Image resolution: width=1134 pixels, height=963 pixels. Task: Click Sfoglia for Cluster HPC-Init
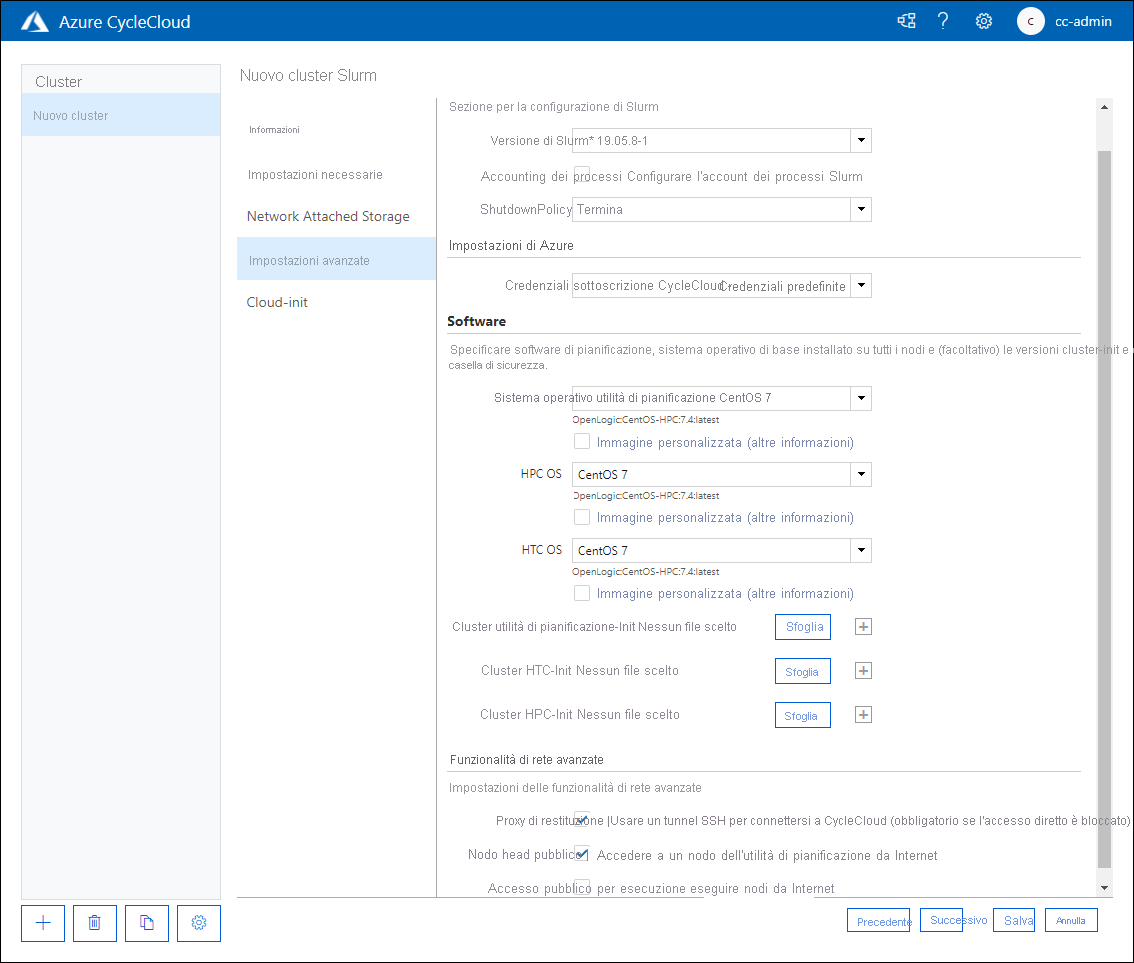802,714
